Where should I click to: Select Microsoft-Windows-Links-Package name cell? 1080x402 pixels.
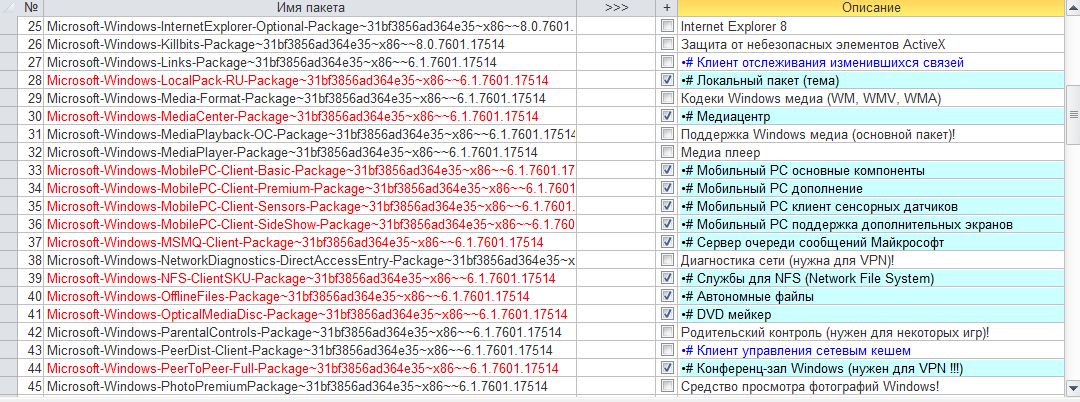[x=311, y=62]
